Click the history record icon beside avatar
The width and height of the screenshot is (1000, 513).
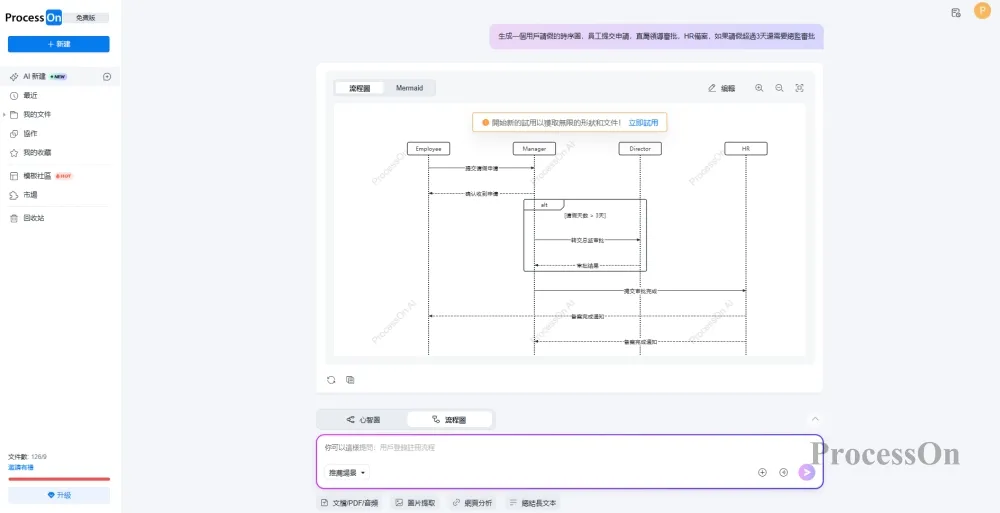coord(956,12)
